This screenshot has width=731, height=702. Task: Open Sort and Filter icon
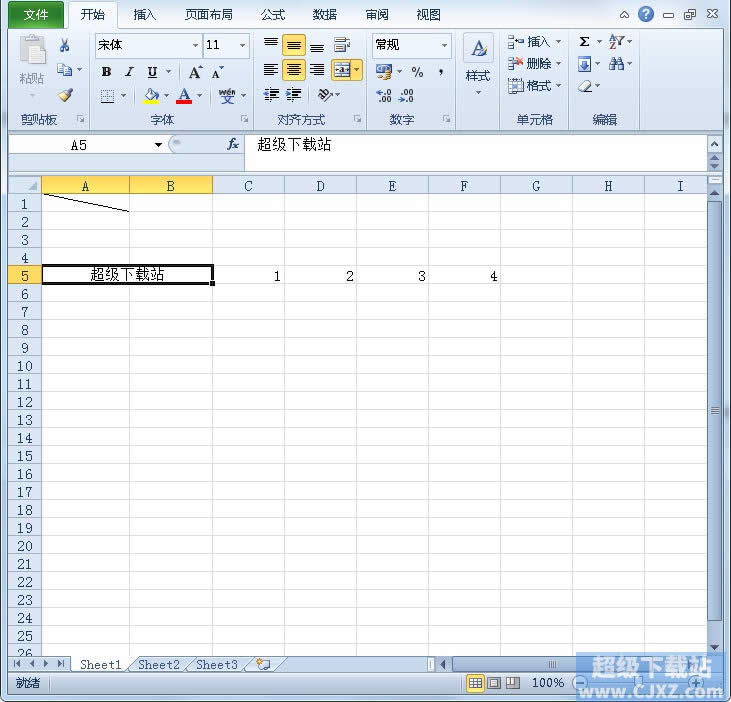click(x=617, y=41)
